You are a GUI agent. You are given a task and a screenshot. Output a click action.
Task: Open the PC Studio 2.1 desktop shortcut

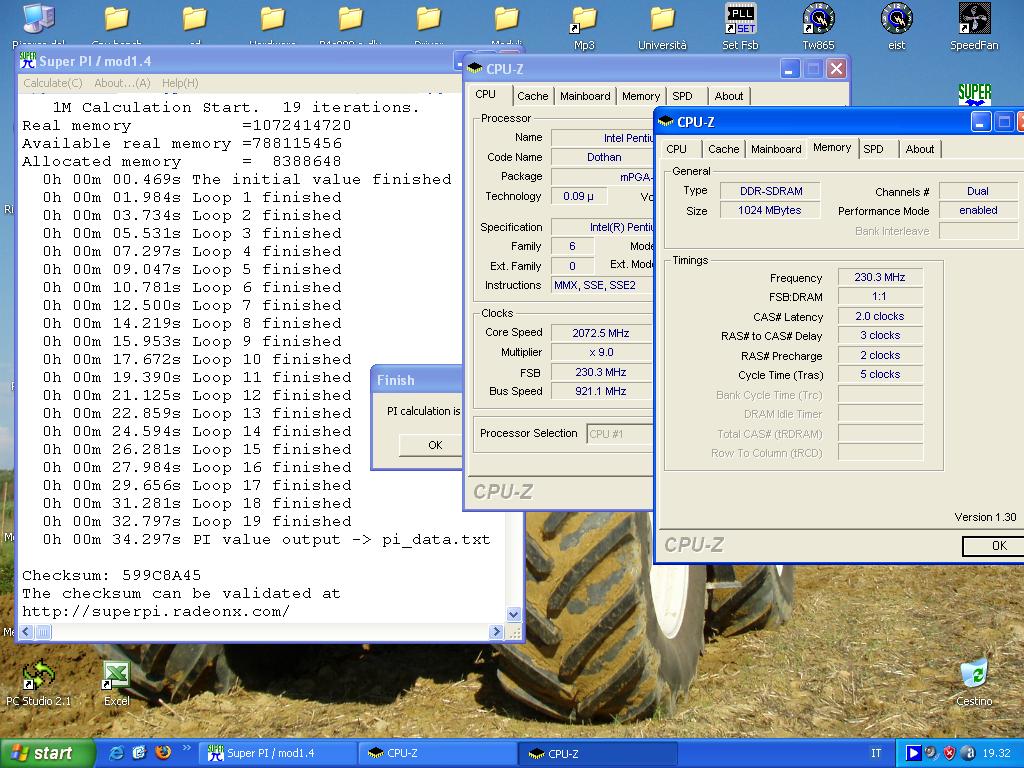pos(39,683)
